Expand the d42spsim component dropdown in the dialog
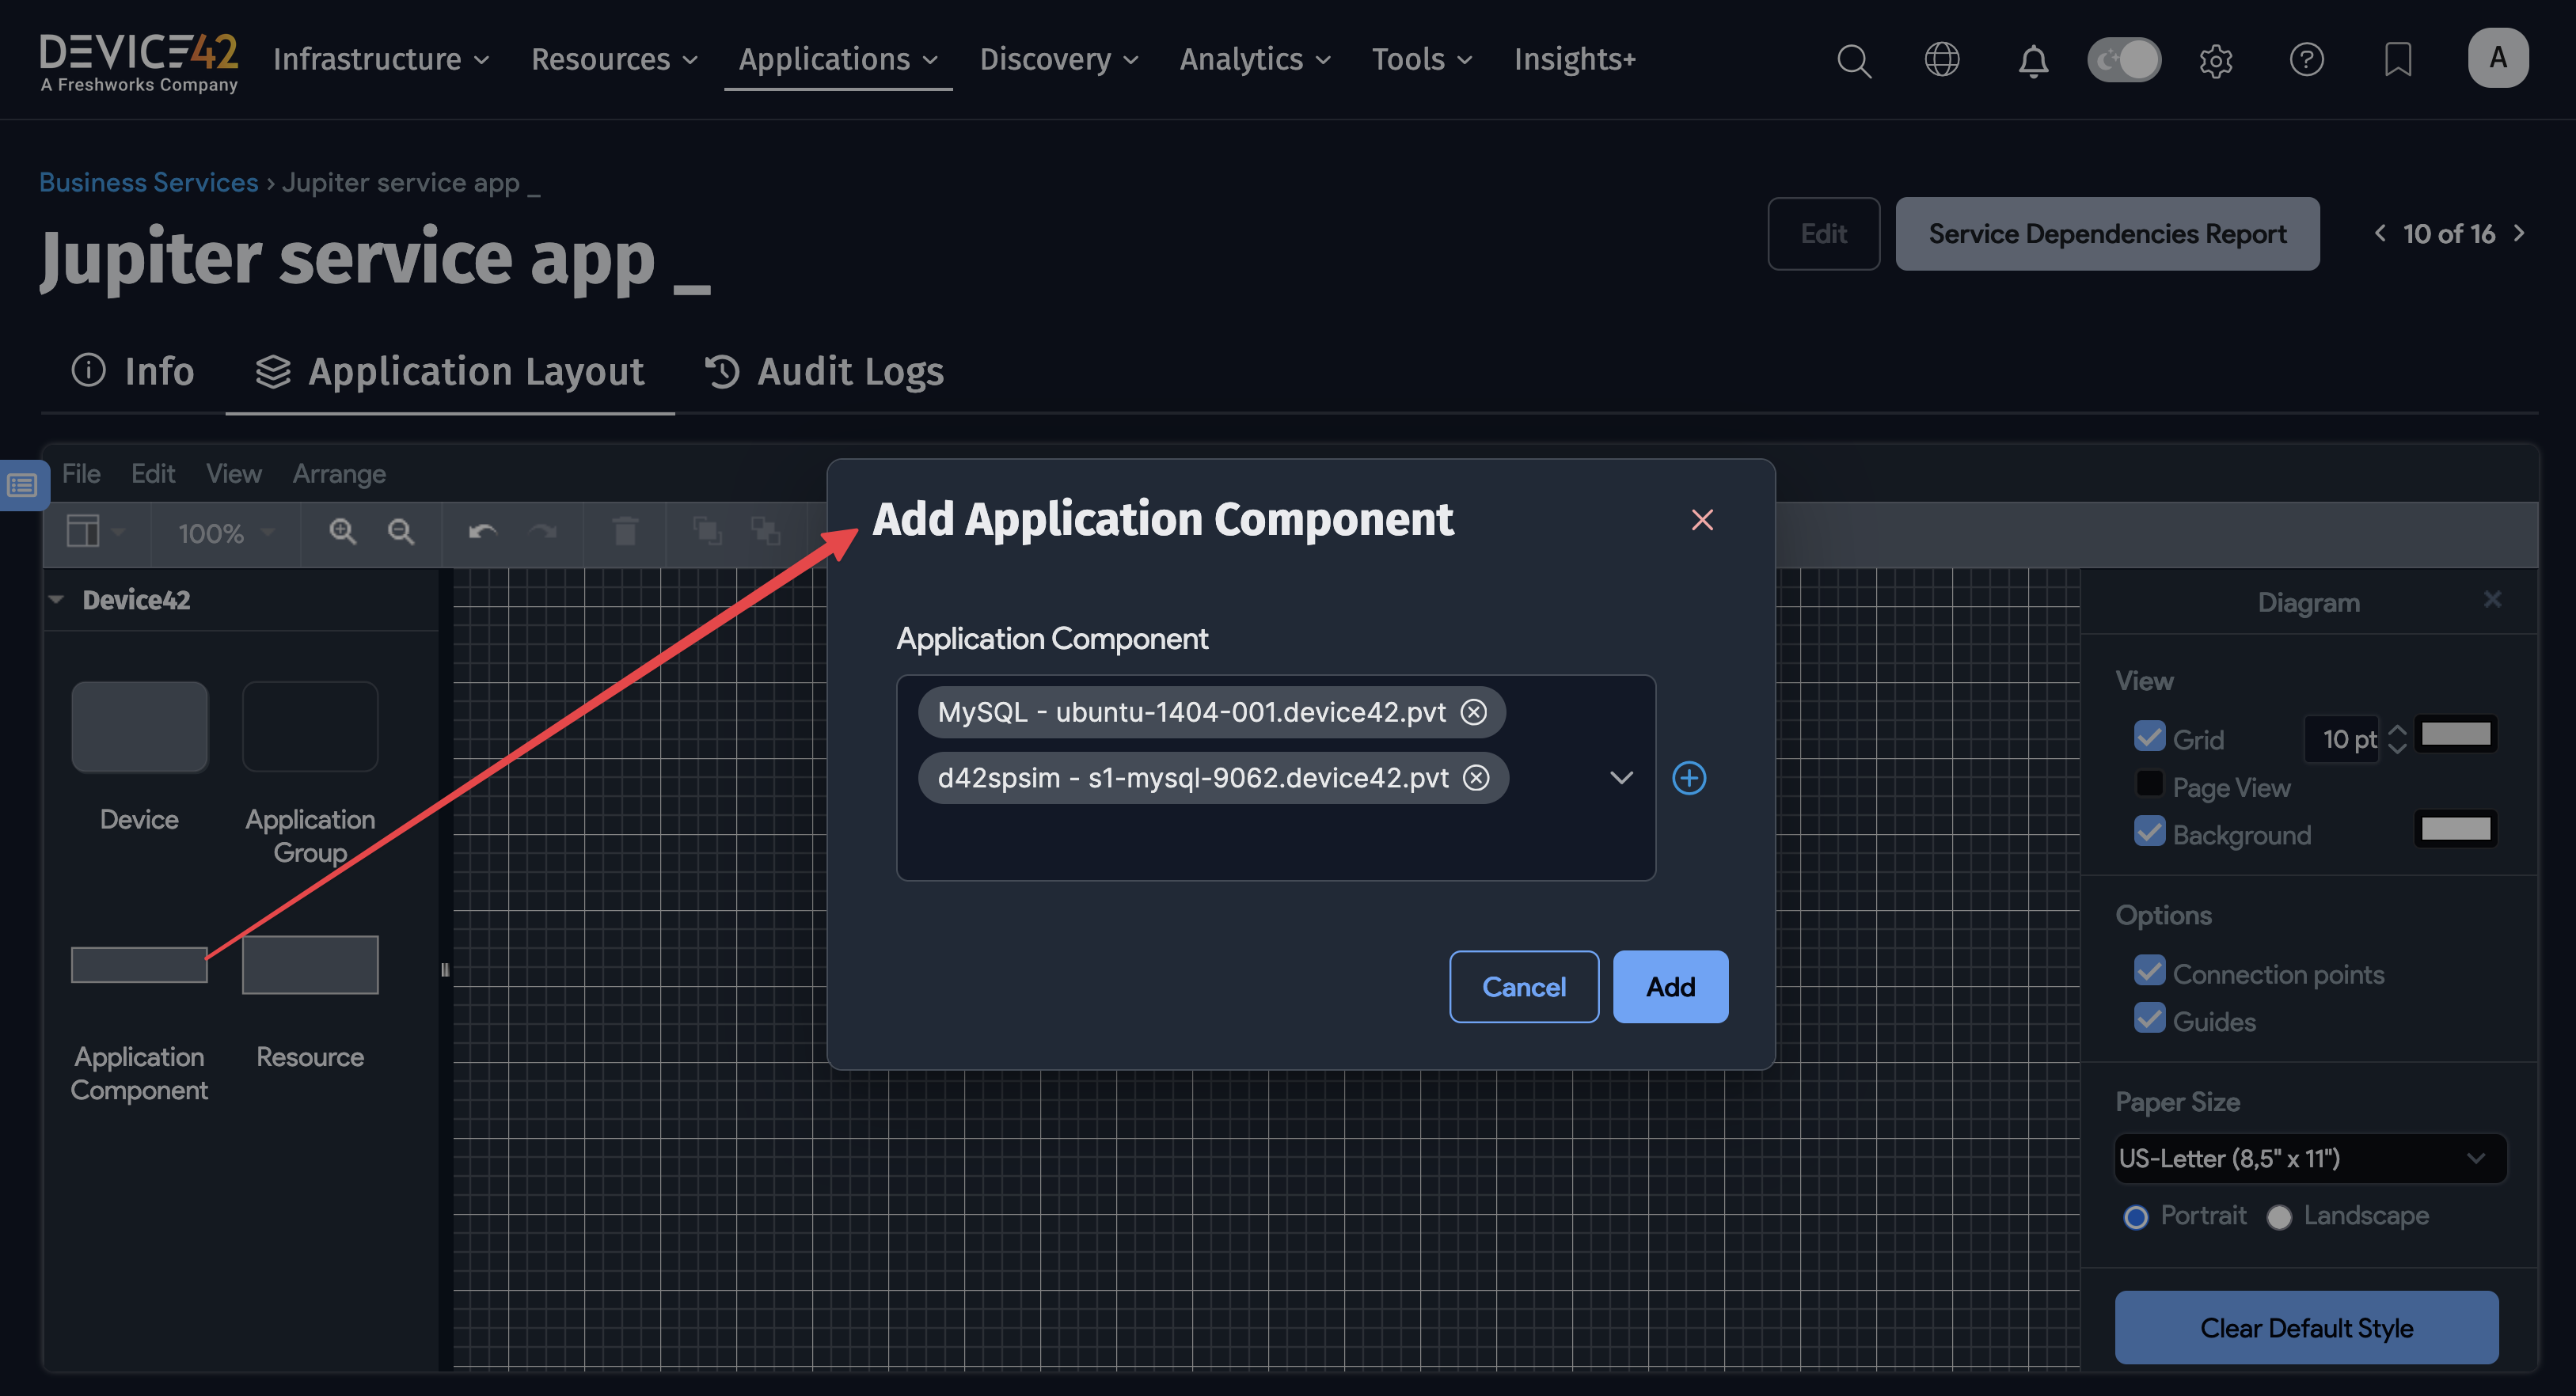The width and height of the screenshot is (2576, 1396). [x=1621, y=778]
